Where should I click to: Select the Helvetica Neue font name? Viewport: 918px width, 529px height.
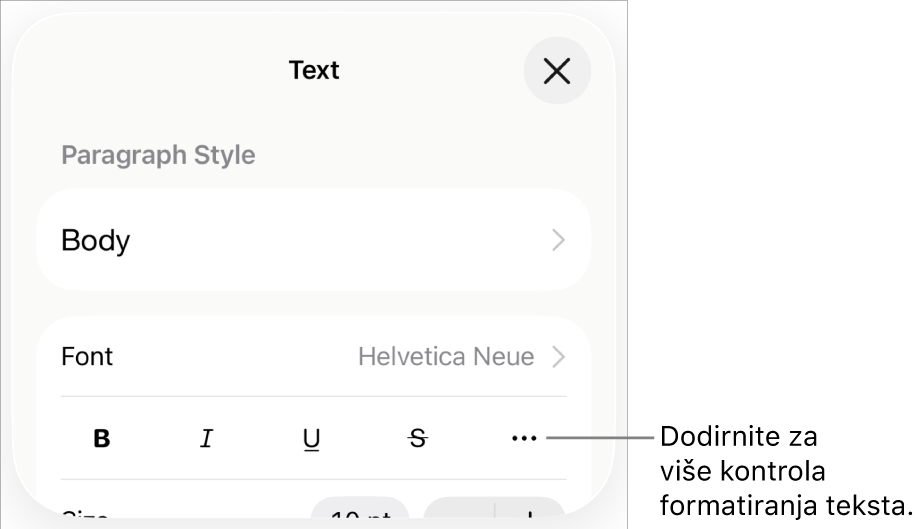446,357
